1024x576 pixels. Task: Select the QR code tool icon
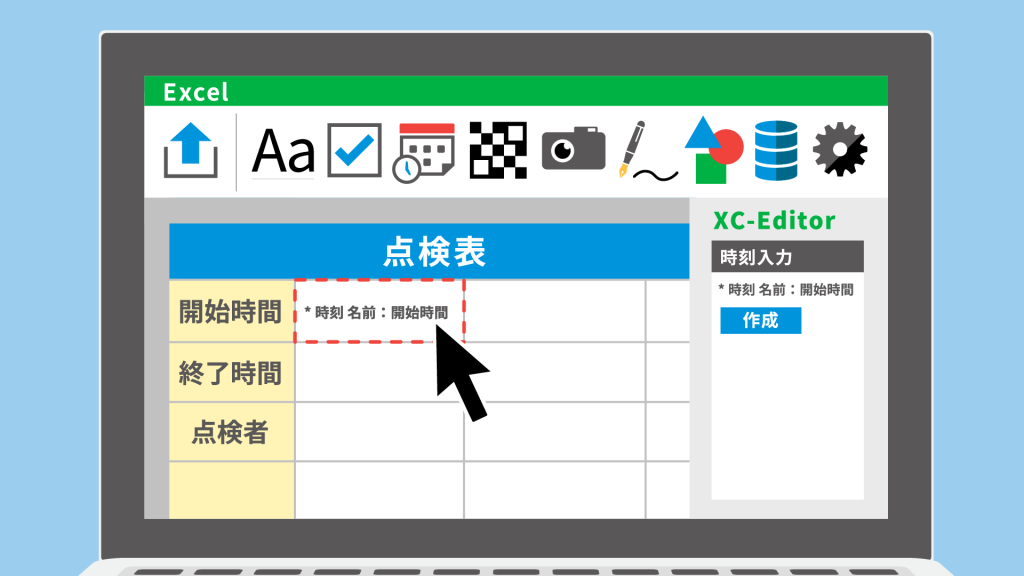pos(498,151)
